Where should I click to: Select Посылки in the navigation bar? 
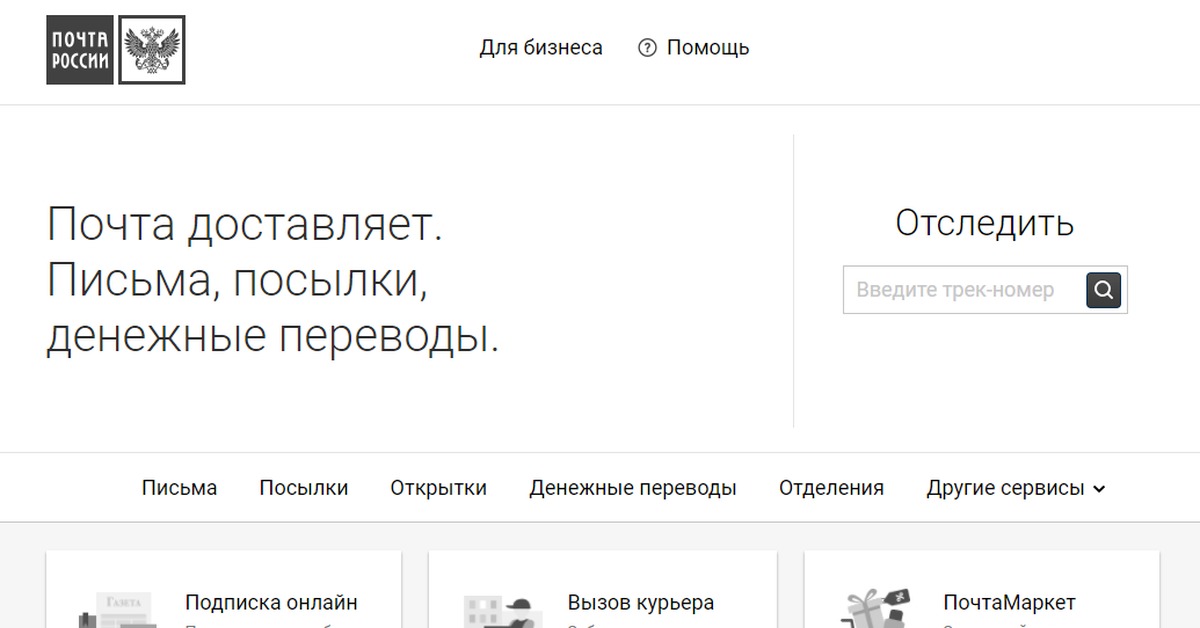(x=303, y=488)
